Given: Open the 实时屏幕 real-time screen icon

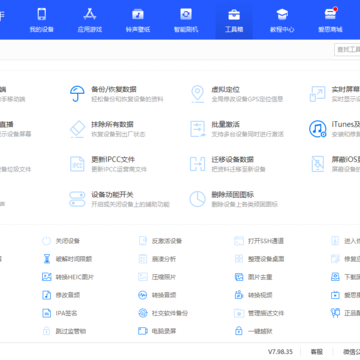Looking at the screenshot, I should (317, 94).
